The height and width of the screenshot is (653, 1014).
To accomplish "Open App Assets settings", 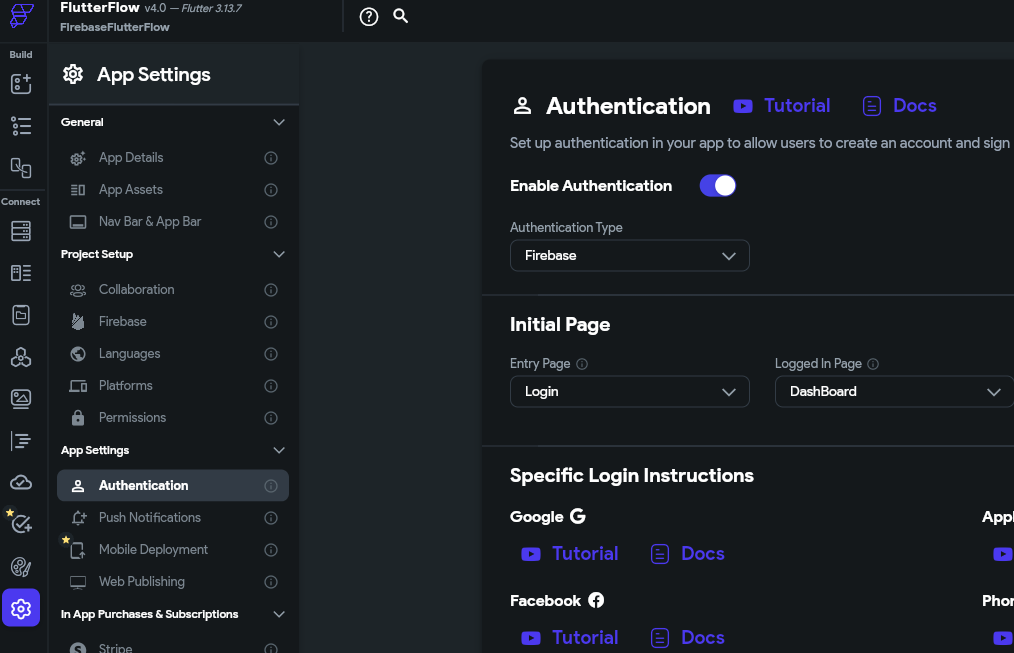I will (173, 190).
